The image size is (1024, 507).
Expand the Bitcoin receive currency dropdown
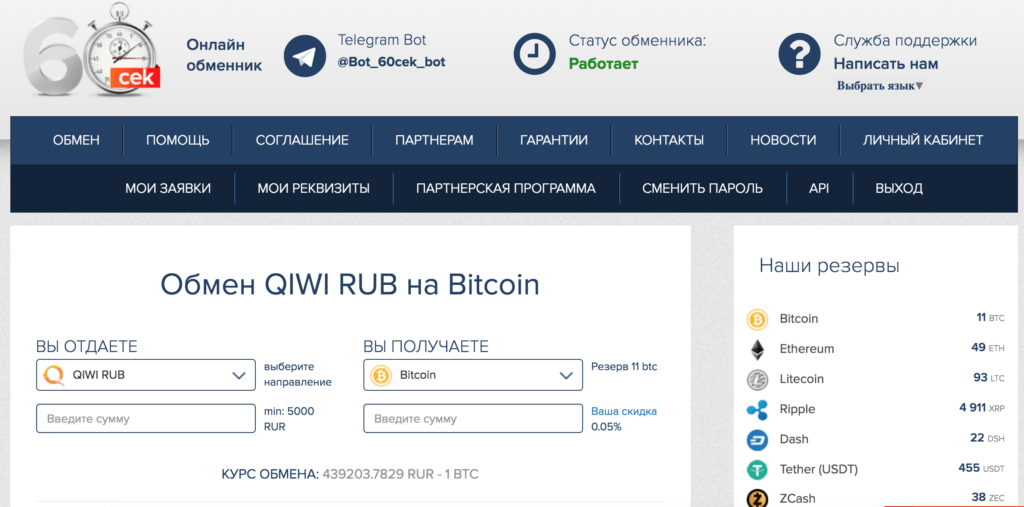click(472, 376)
